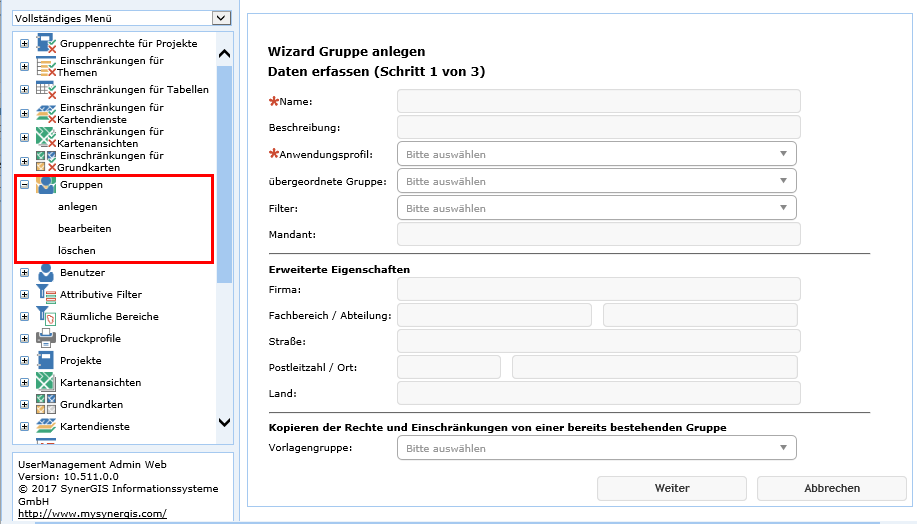The width and height of the screenshot is (917, 524).
Task: Open the übergeordnete Gruppe dropdown
Action: click(x=597, y=181)
